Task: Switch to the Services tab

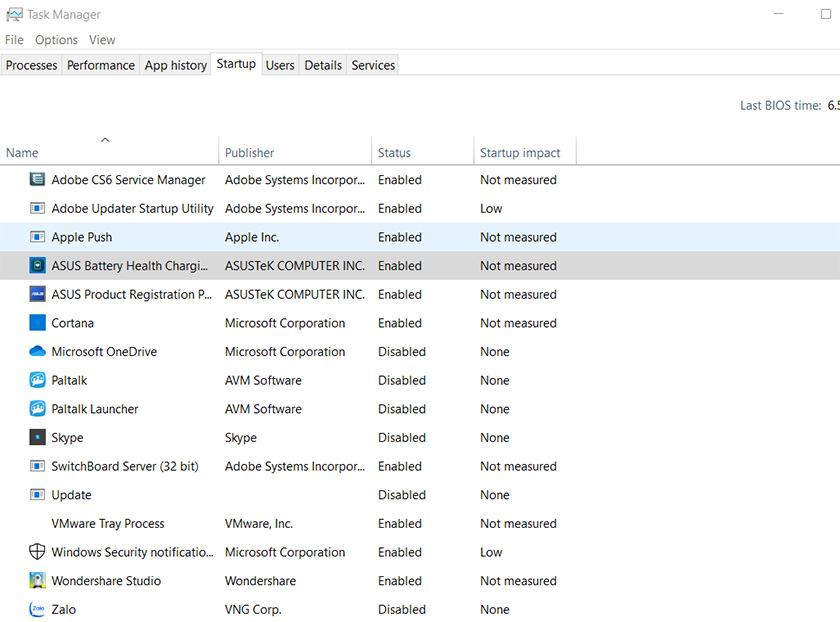Action: tap(372, 64)
